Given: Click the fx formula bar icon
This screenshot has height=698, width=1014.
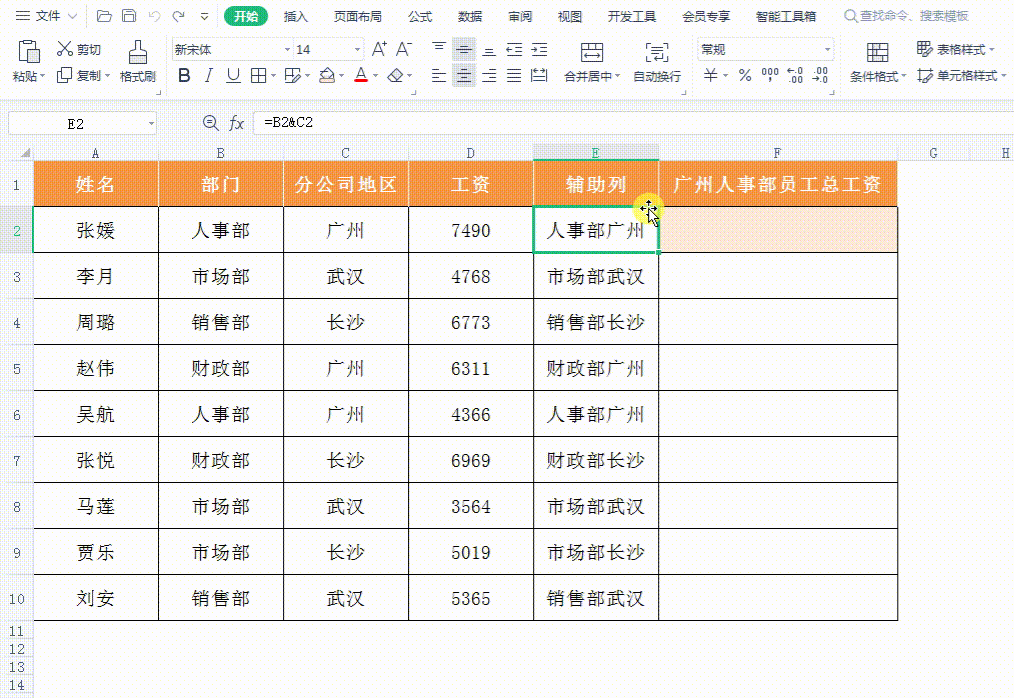Looking at the screenshot, I should (x=238, y=122).
